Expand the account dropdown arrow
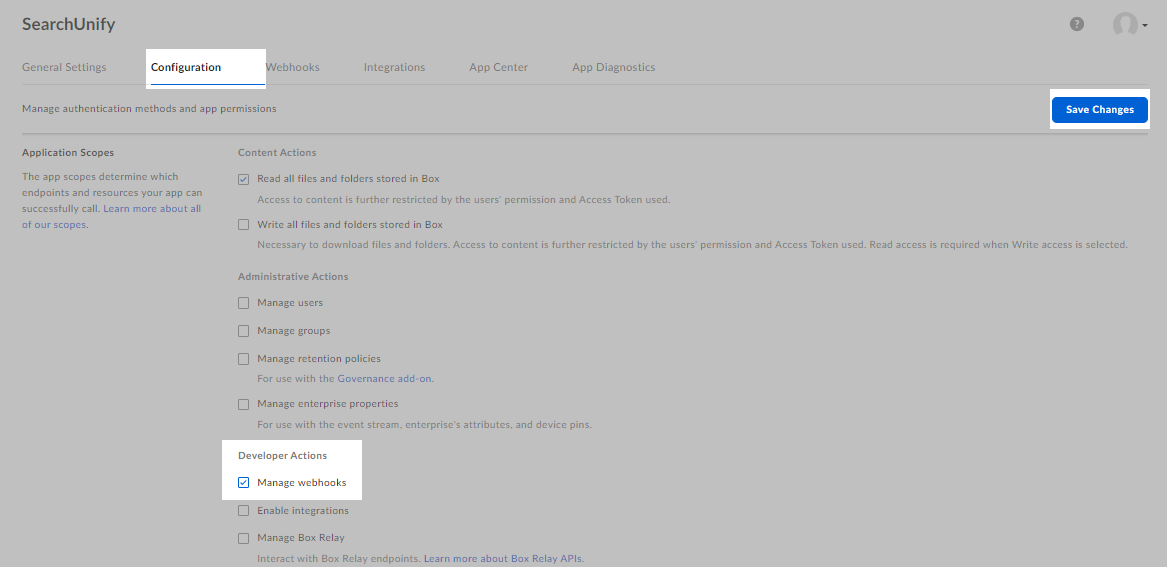 (x=1145, y=26)
